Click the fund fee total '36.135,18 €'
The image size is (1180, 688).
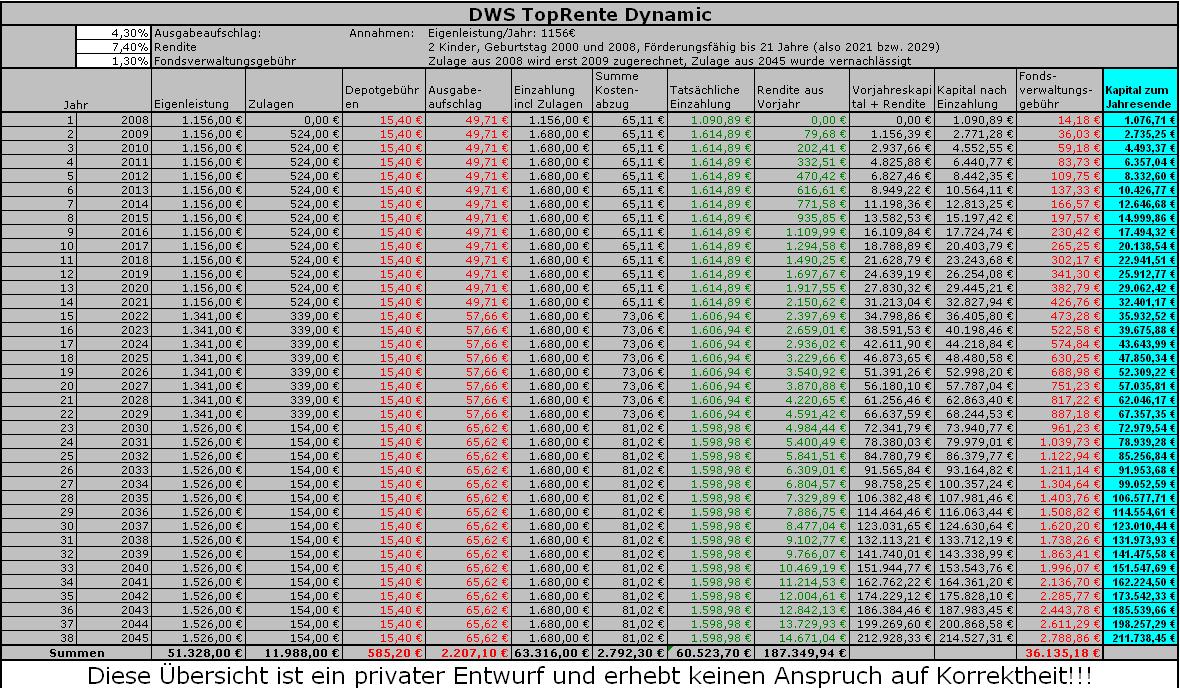pyautogui.click(x=1060, y=653)
